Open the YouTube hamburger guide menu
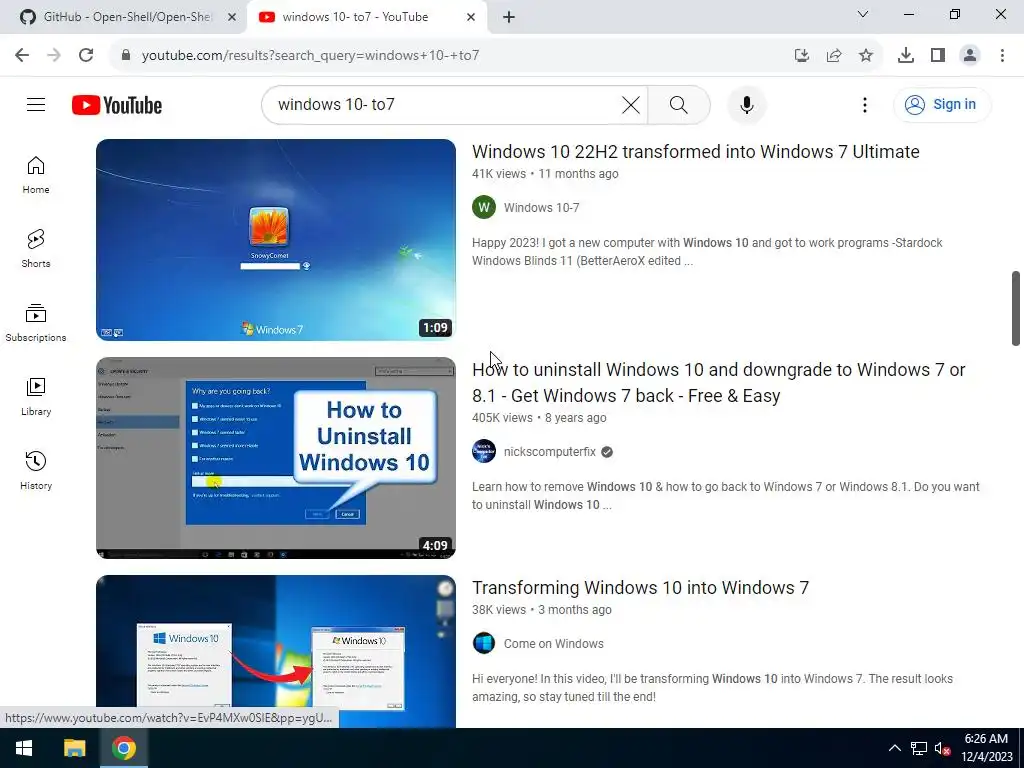The height and width of the screenshot is (768, 1024). click(x=36, y=104)
